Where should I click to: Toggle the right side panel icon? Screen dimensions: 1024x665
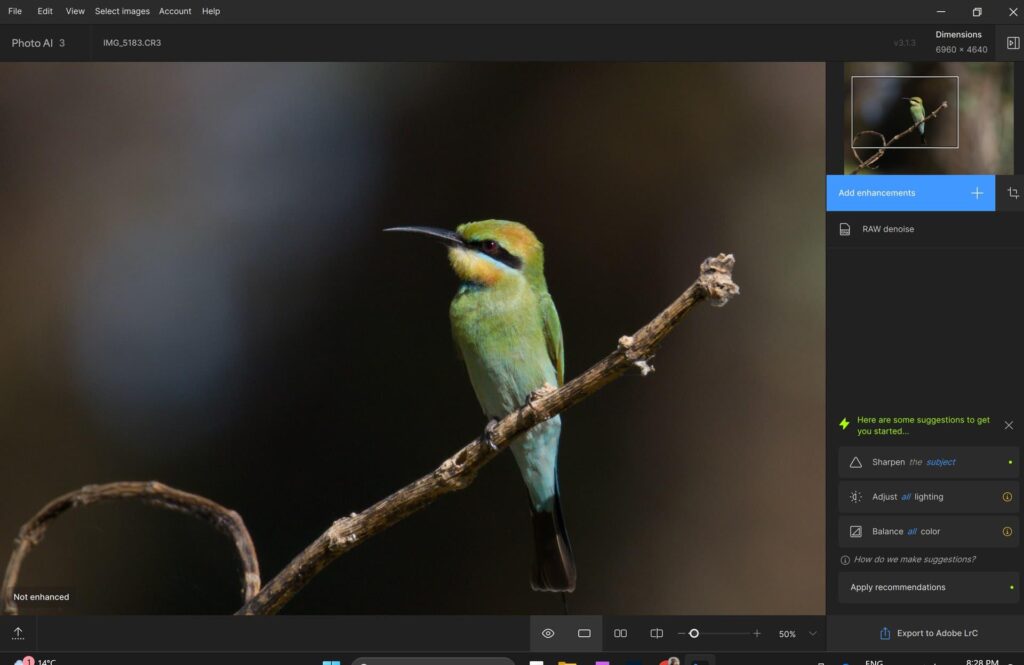click(x=1013, y=43)
